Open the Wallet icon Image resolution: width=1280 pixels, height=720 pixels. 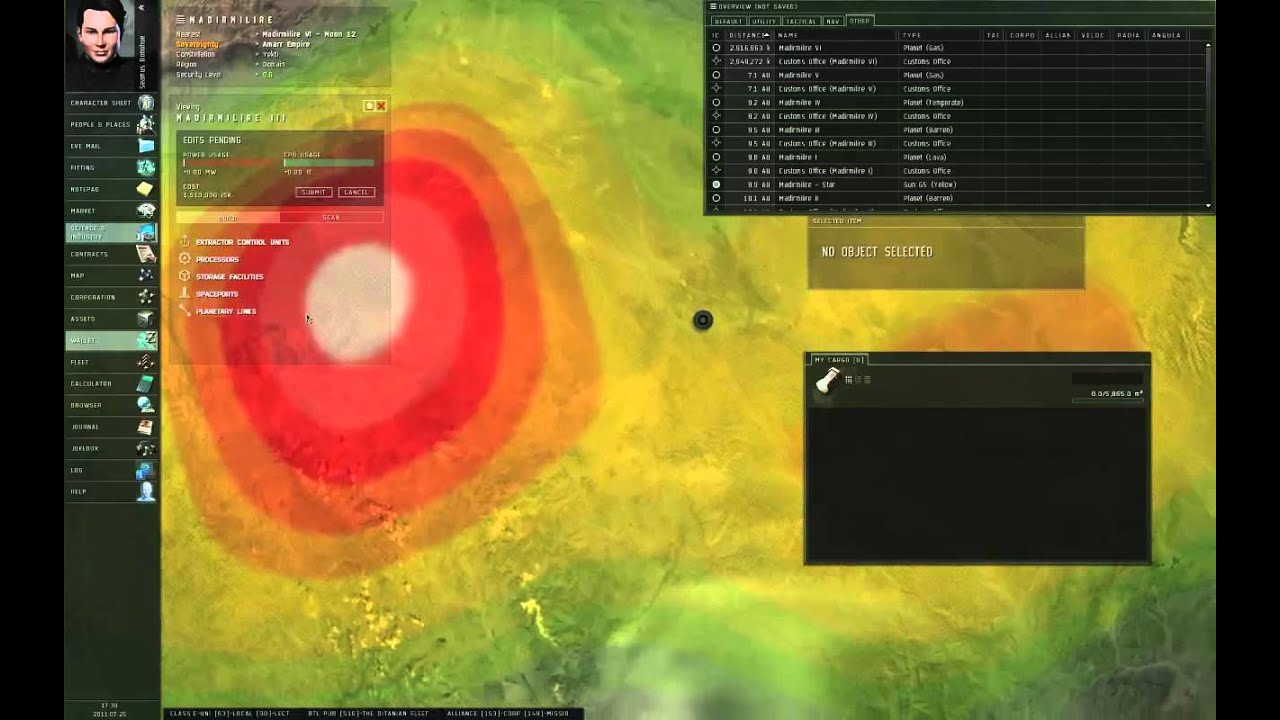click(x=146, y=340)
